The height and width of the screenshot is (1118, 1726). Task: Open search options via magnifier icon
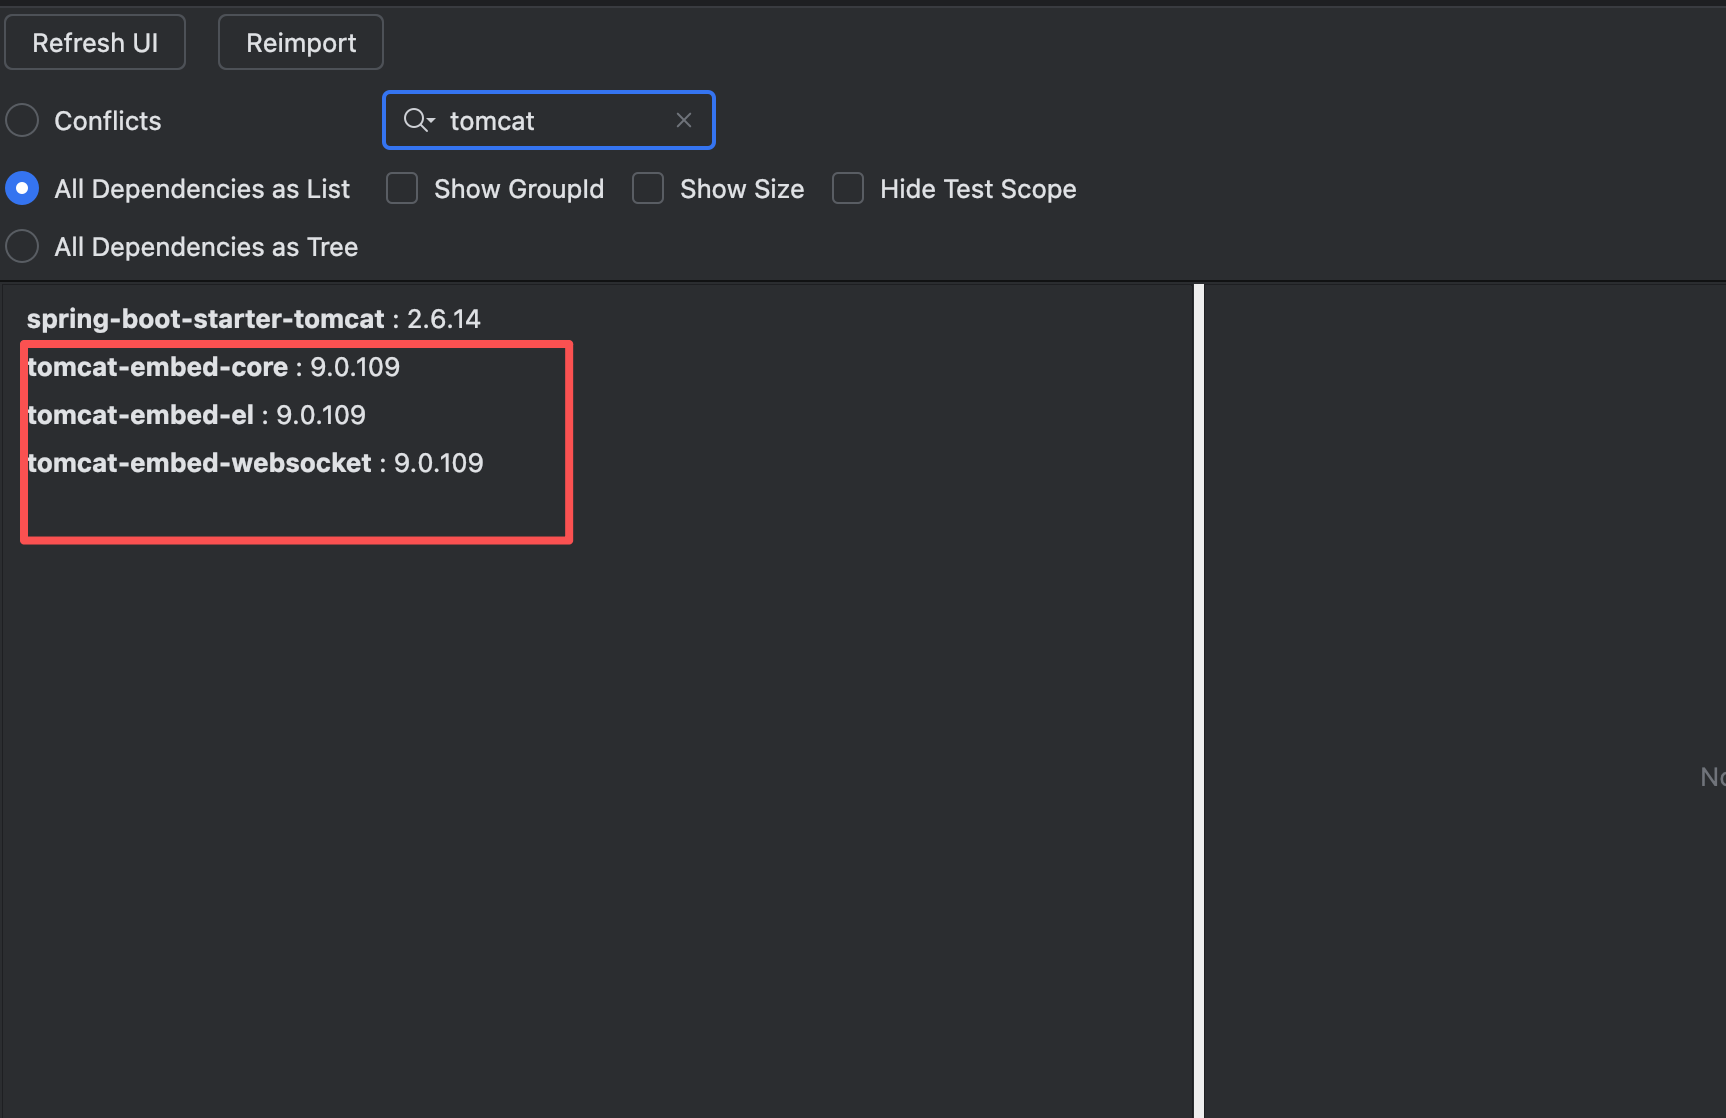coord(419,121)
